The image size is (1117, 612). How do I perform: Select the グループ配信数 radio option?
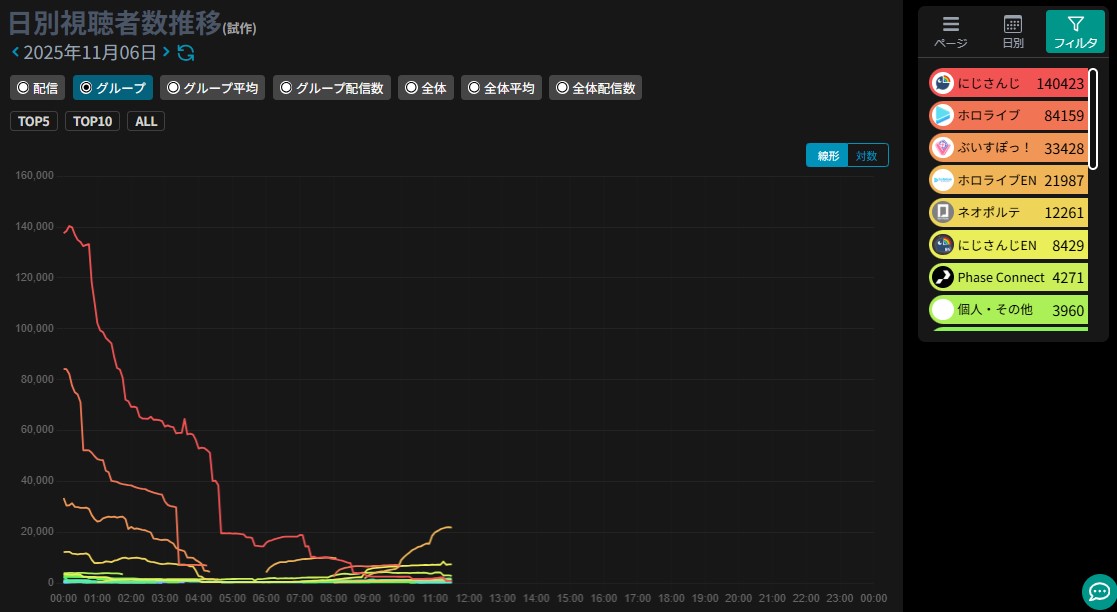[x=331, y=88]
